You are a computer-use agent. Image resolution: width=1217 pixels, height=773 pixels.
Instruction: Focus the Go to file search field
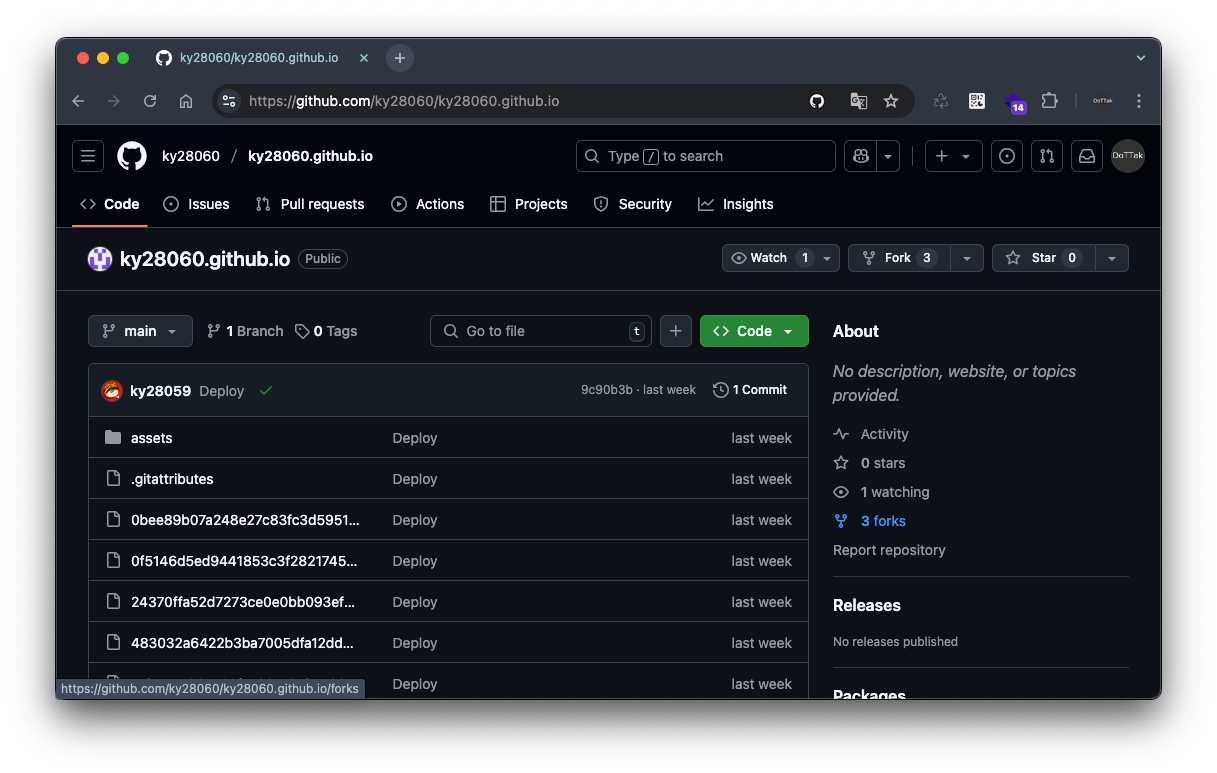541,331
